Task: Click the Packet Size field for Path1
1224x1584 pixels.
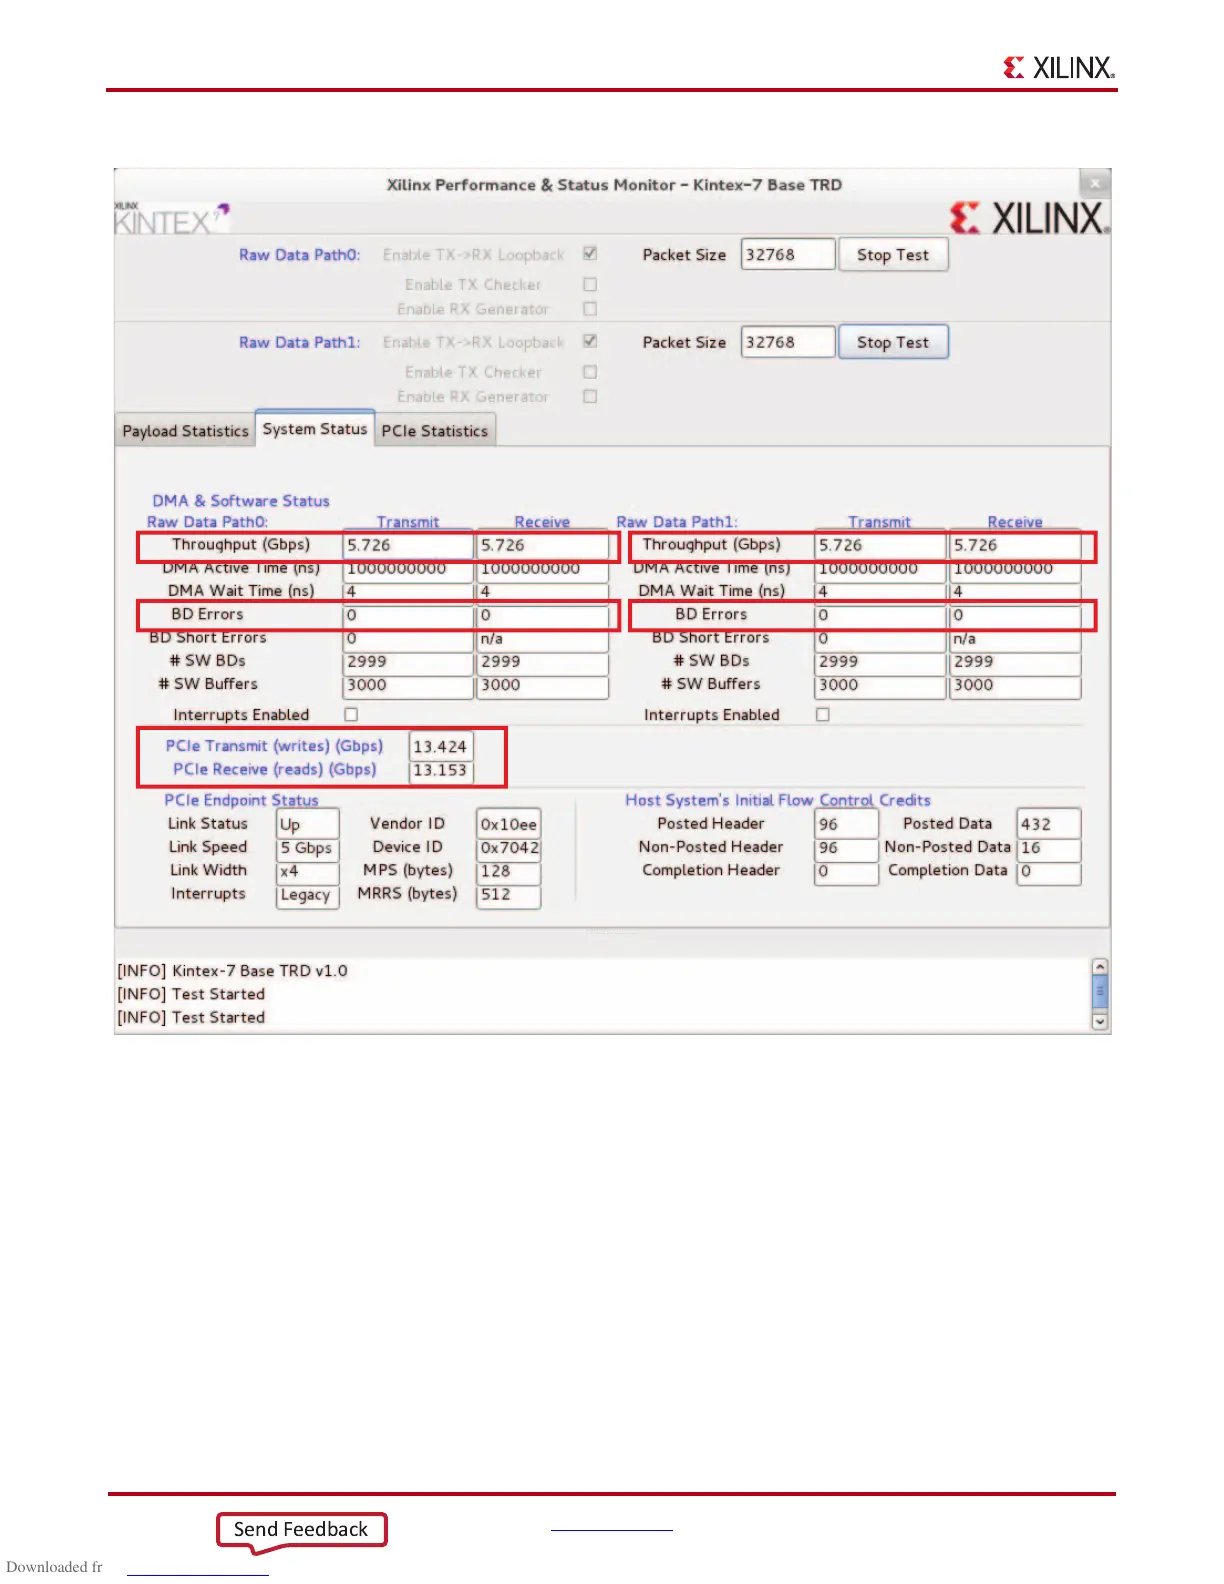Action: point(787,342)
